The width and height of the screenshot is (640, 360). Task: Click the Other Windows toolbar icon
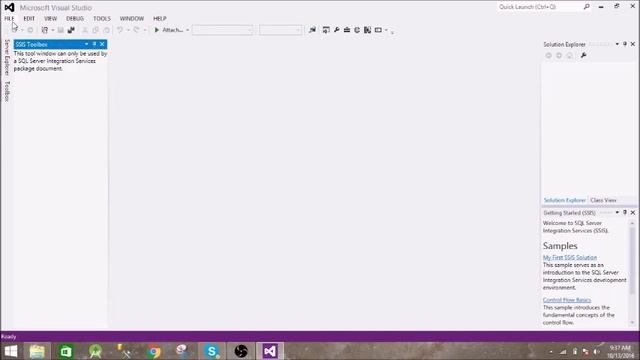coord(378,30)
